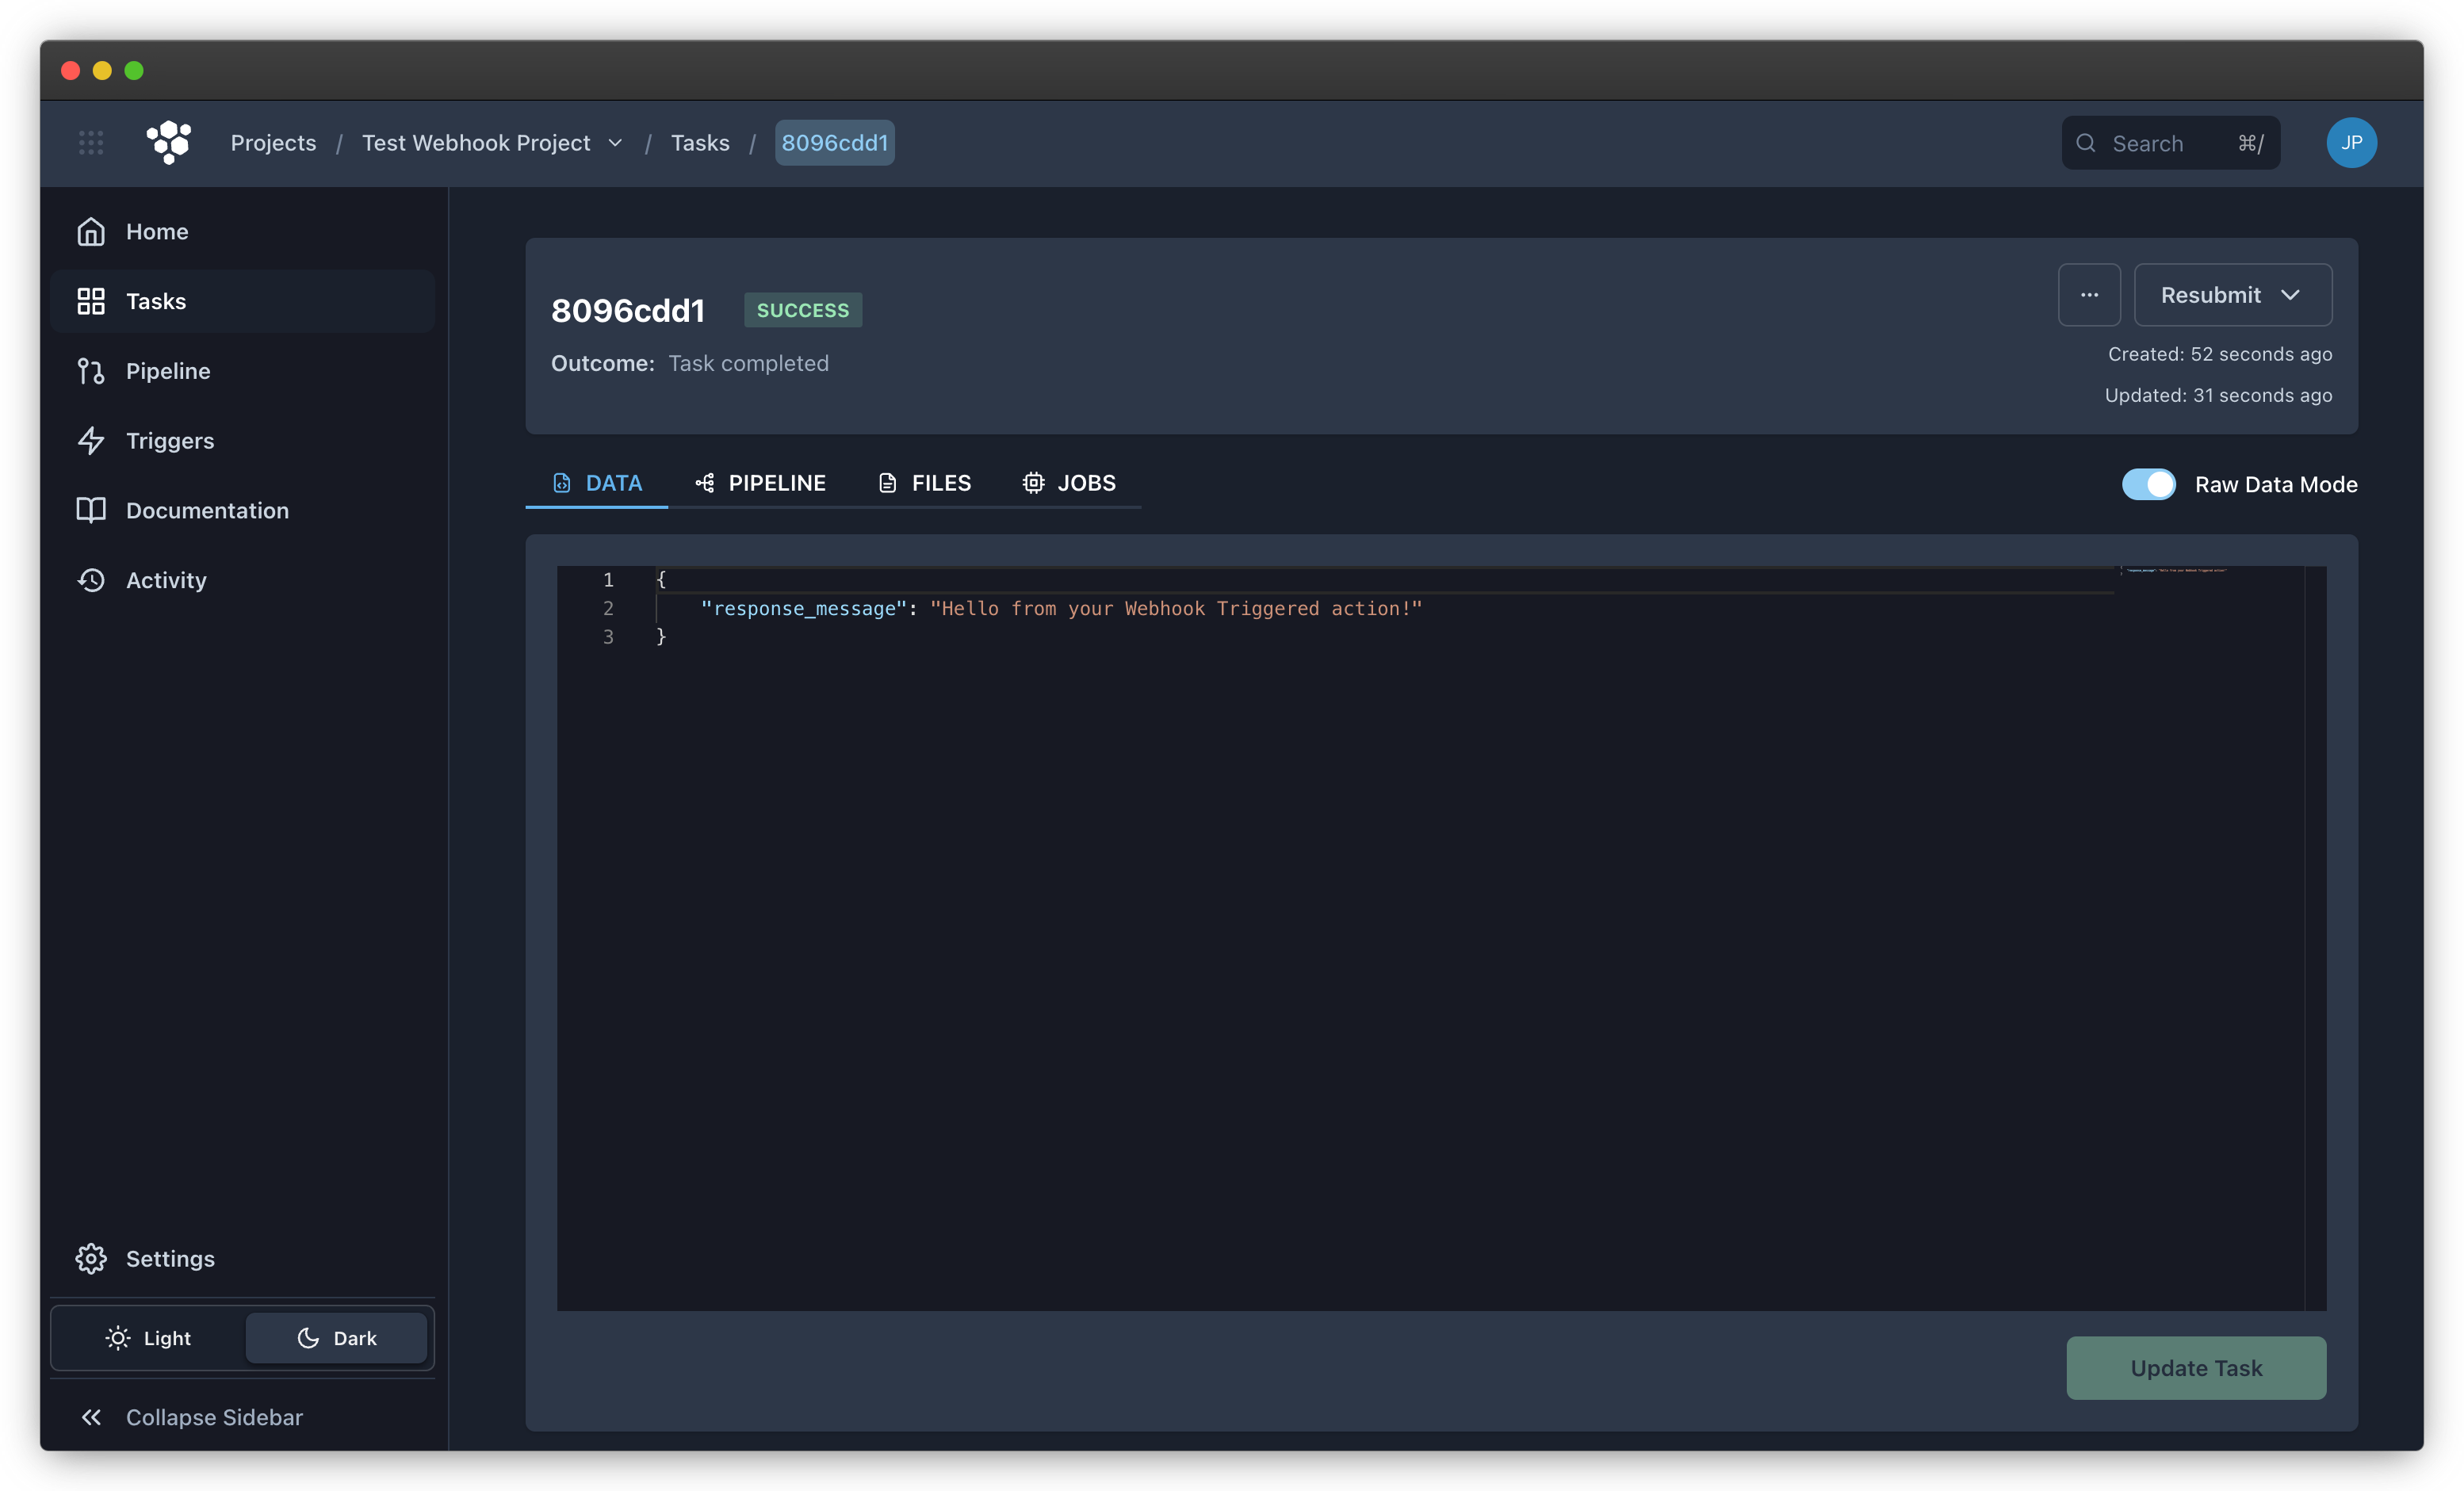Click the Pipeline sidebar icon
The image size is (2464, 1491).
coord(90,369)
